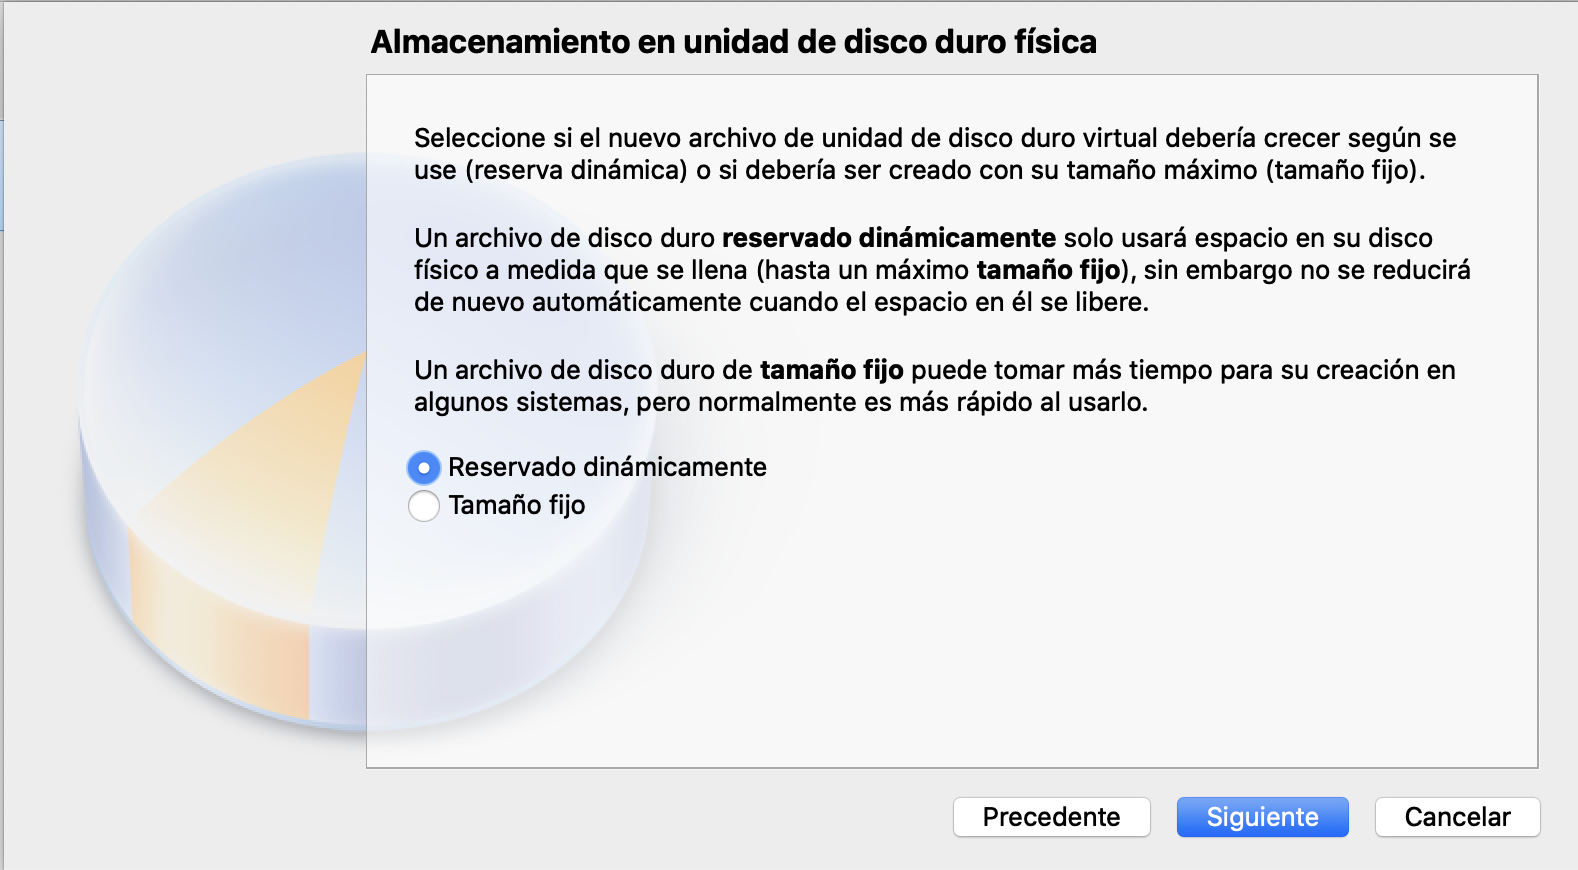Cancel the wizard with Cancelar
The width and height of the screenshot is (1578, 870).
point(1457,817)
